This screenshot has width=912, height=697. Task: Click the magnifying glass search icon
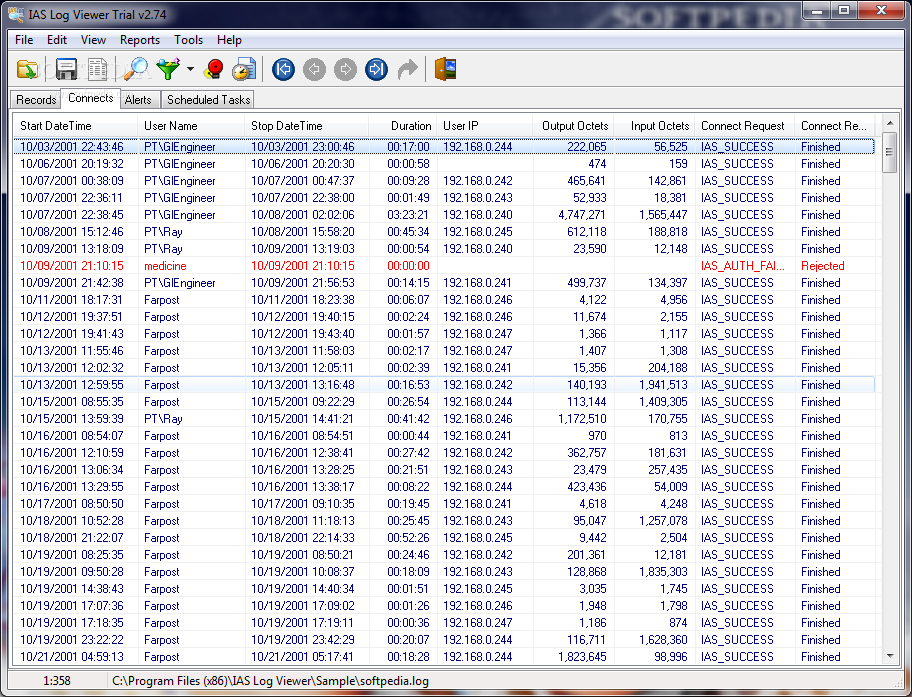point(137,69)
